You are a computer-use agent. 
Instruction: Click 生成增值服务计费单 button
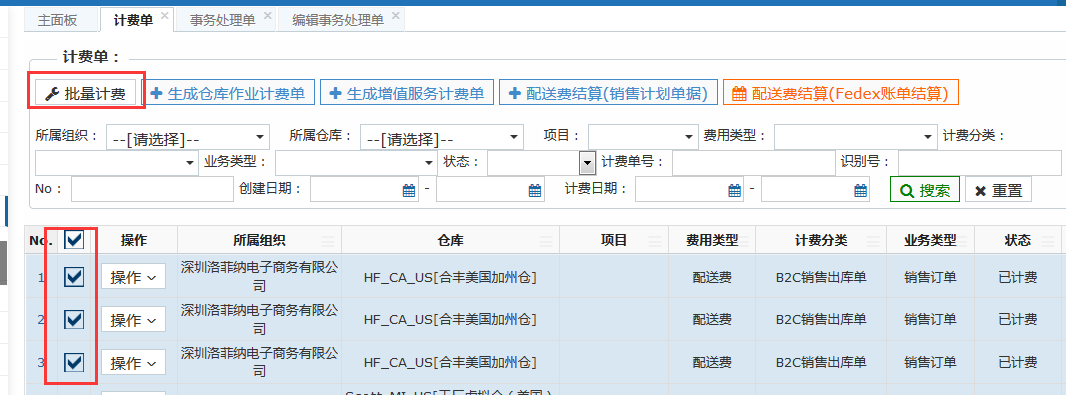coord(407,93)
